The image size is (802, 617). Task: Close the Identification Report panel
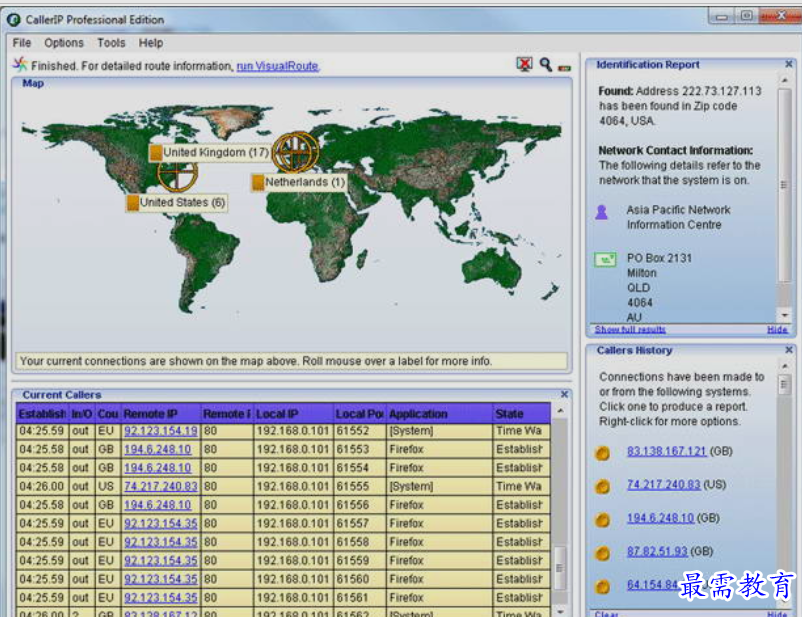[788, 64]
